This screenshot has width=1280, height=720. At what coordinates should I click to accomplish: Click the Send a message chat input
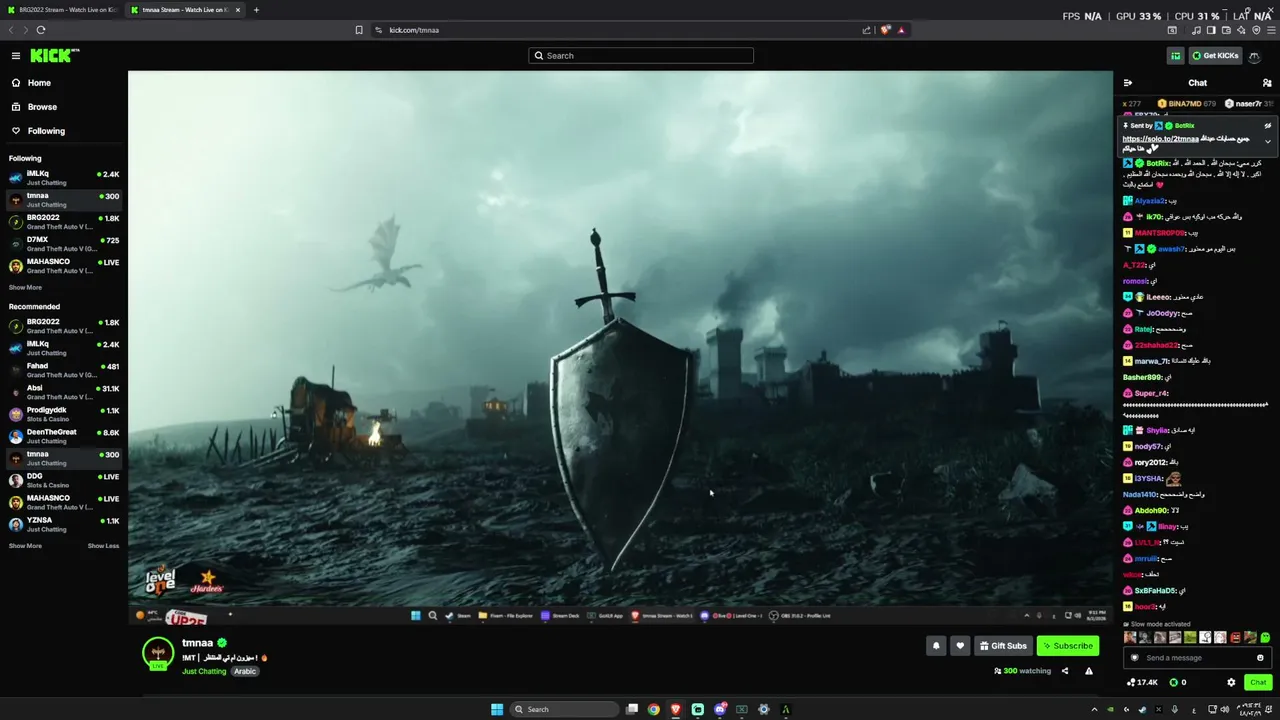coord(1198,658)
